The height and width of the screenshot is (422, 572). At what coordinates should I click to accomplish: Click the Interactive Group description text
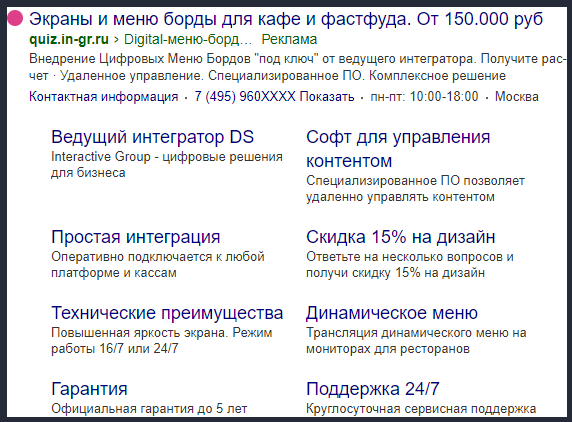[167, 164]
